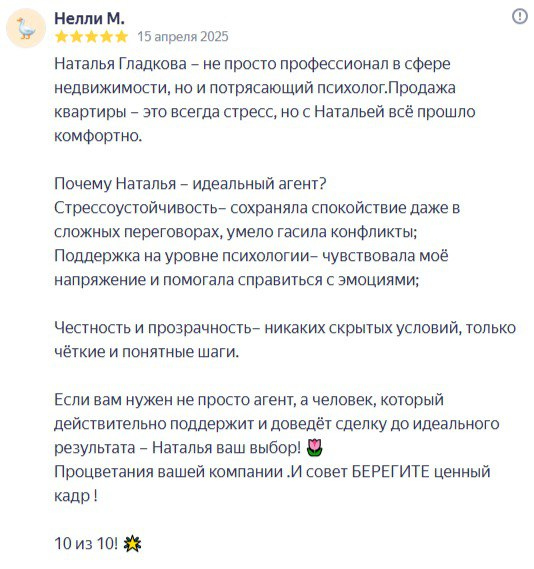Click the review date 15 апреля 2025
This screenshot has width=534, height=569.
tap(183, 37)
